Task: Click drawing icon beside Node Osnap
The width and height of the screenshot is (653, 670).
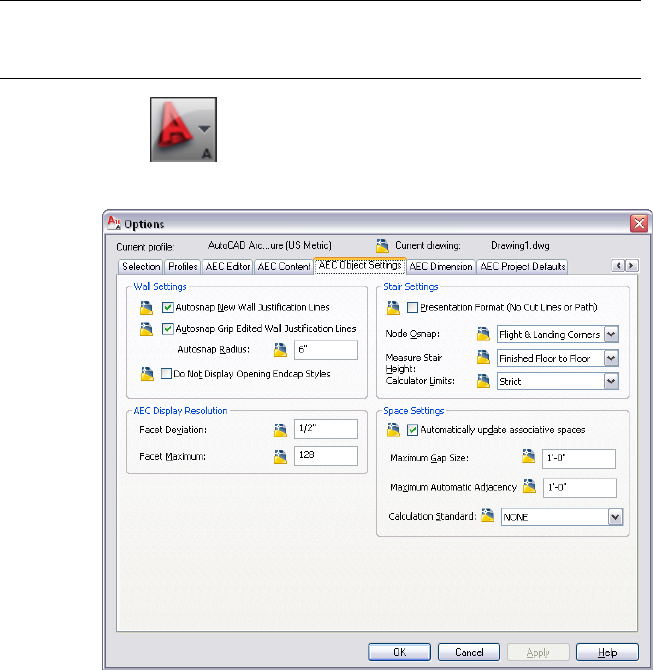Action: coord(483,334)
